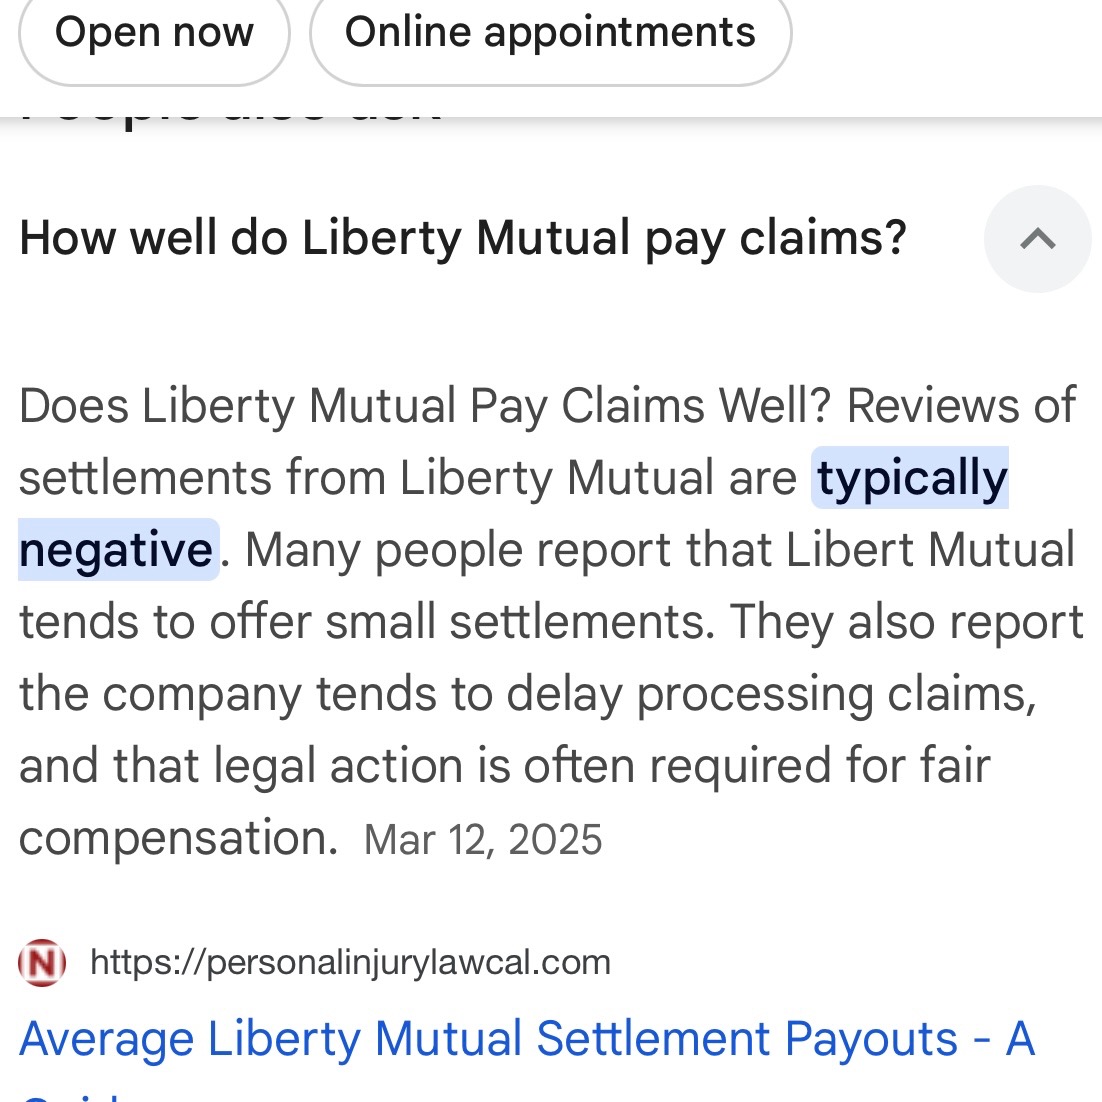Screen dimensions: 1102x1102
Task: Click the https://personalinjurylawcal.com source URL
Action: (350, 963)
